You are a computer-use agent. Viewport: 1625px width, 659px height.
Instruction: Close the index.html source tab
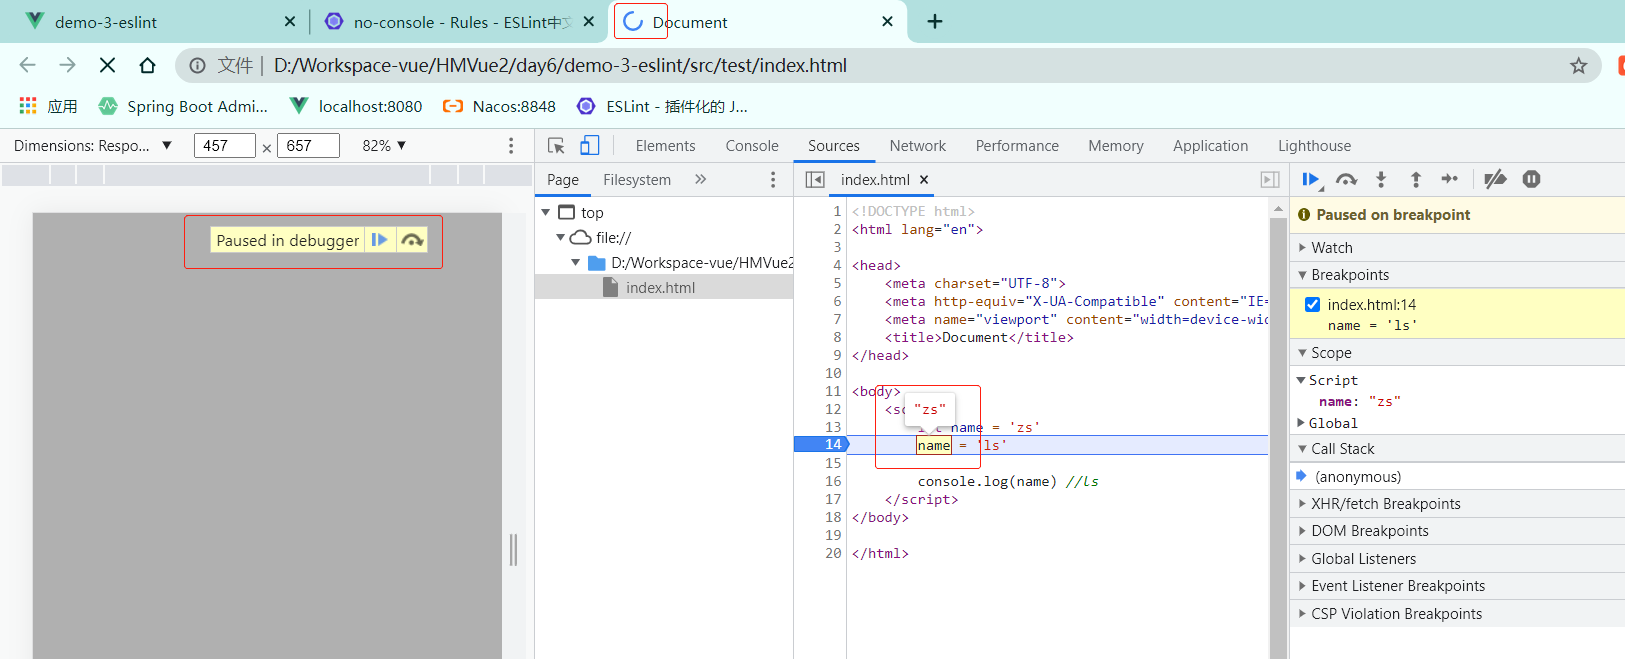pyautogui.click(x=924, y=180)
